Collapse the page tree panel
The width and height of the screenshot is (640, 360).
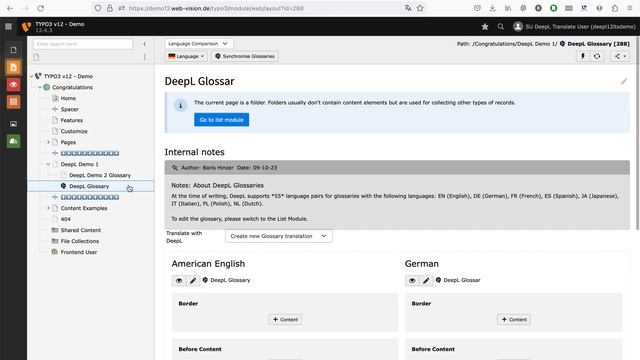[x=144, y=44]
